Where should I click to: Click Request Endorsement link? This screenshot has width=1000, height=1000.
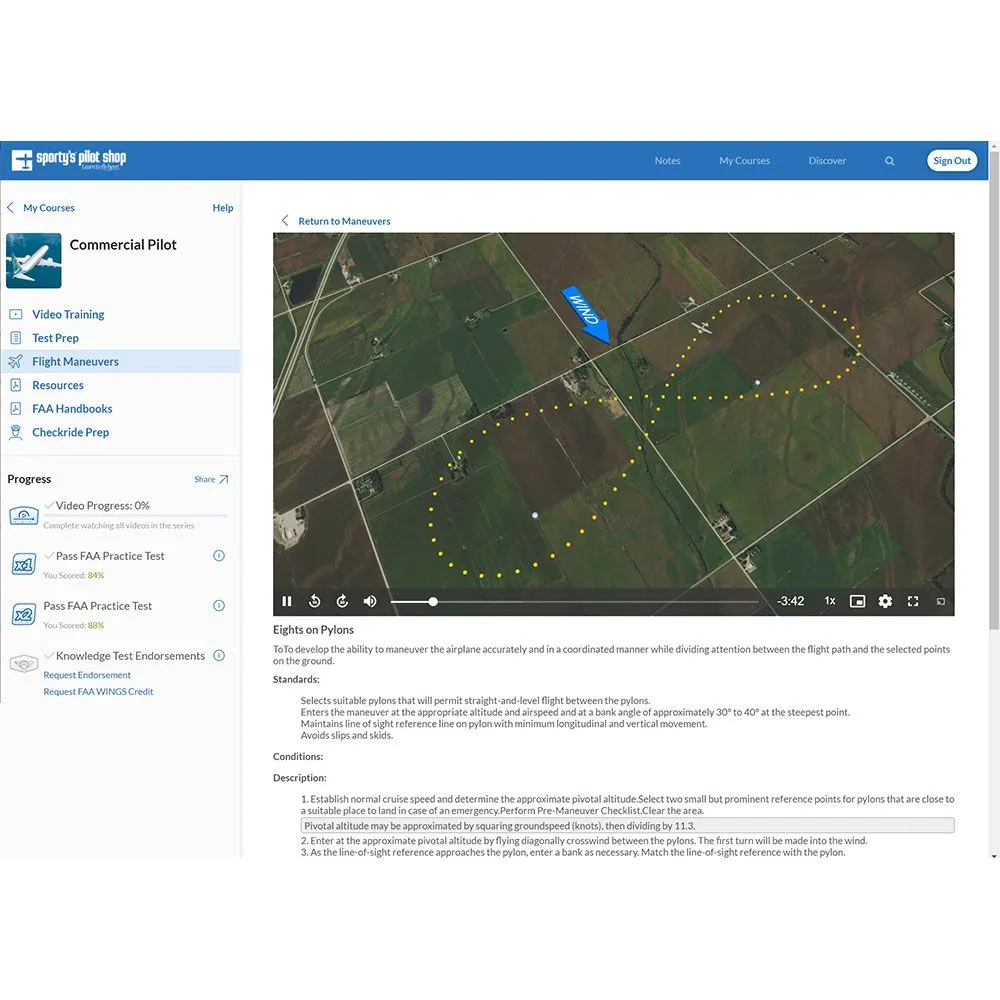coord(87,675)
